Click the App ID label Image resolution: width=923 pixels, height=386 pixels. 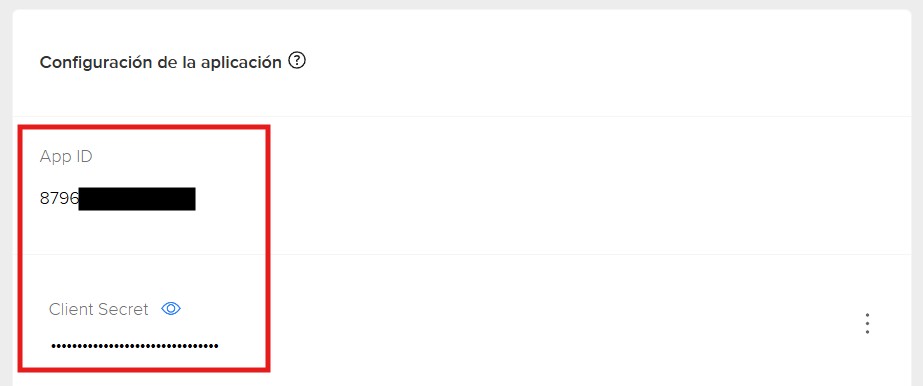click(66, 157)
